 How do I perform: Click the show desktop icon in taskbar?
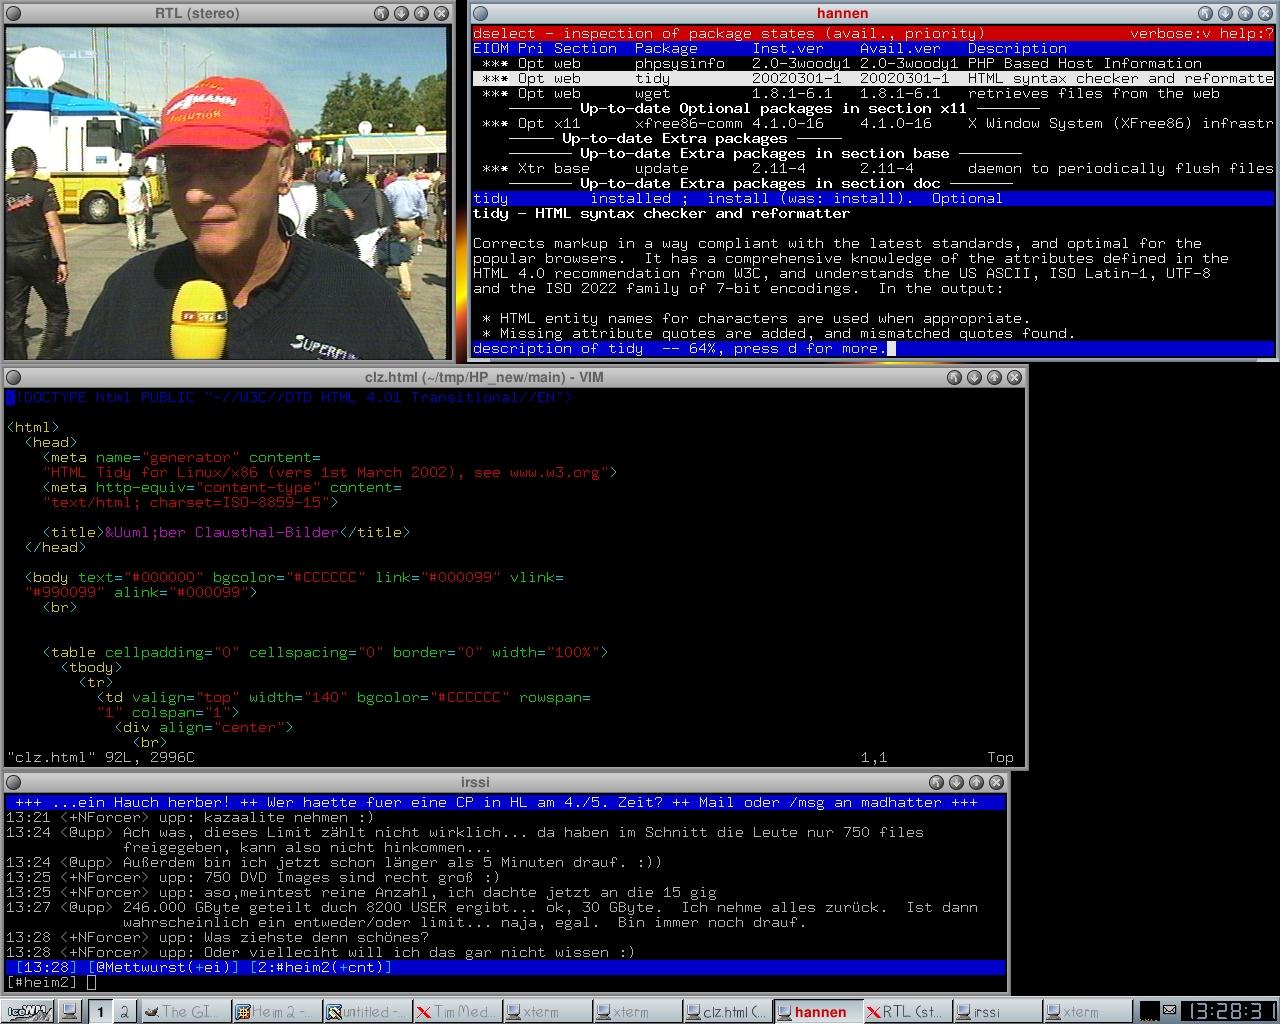click(x=70, y=1011)
